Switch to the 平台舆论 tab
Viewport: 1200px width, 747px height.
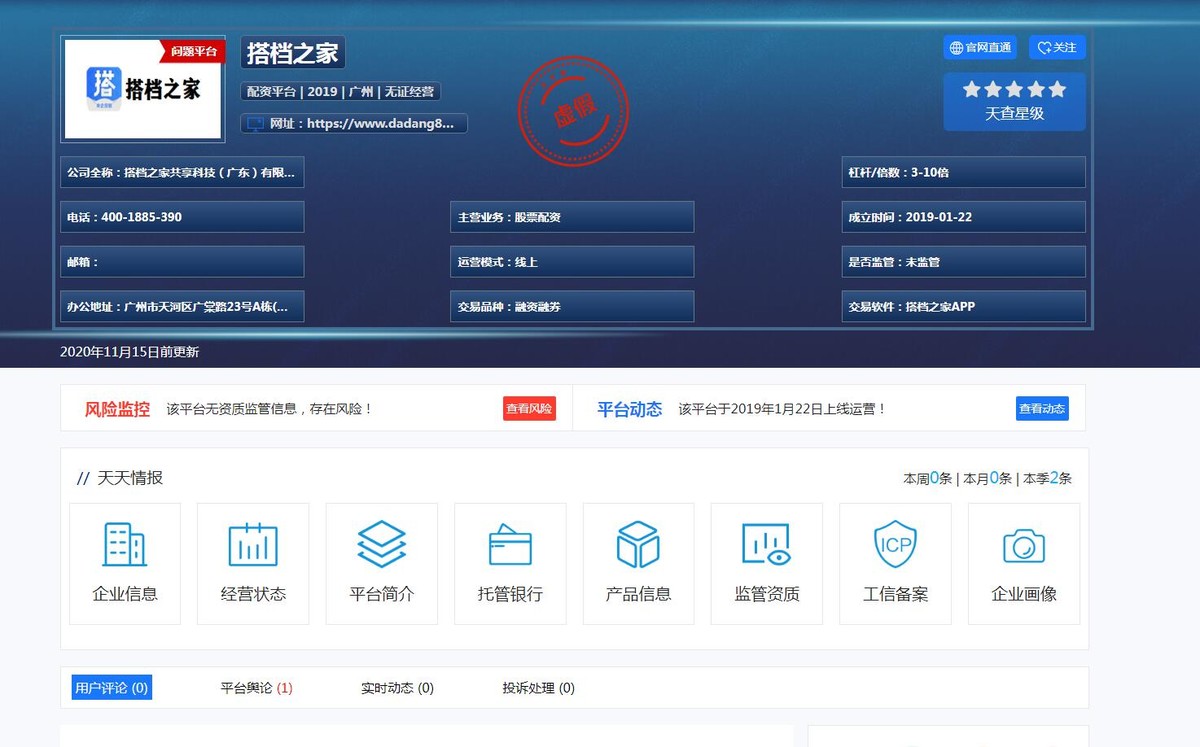(x=256, y=688)
